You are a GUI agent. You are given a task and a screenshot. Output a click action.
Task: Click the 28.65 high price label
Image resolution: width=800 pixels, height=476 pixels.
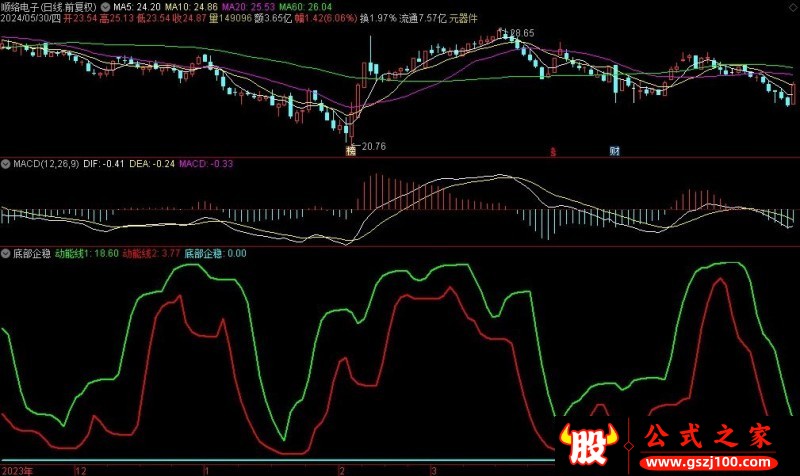[x=520, y=33]
